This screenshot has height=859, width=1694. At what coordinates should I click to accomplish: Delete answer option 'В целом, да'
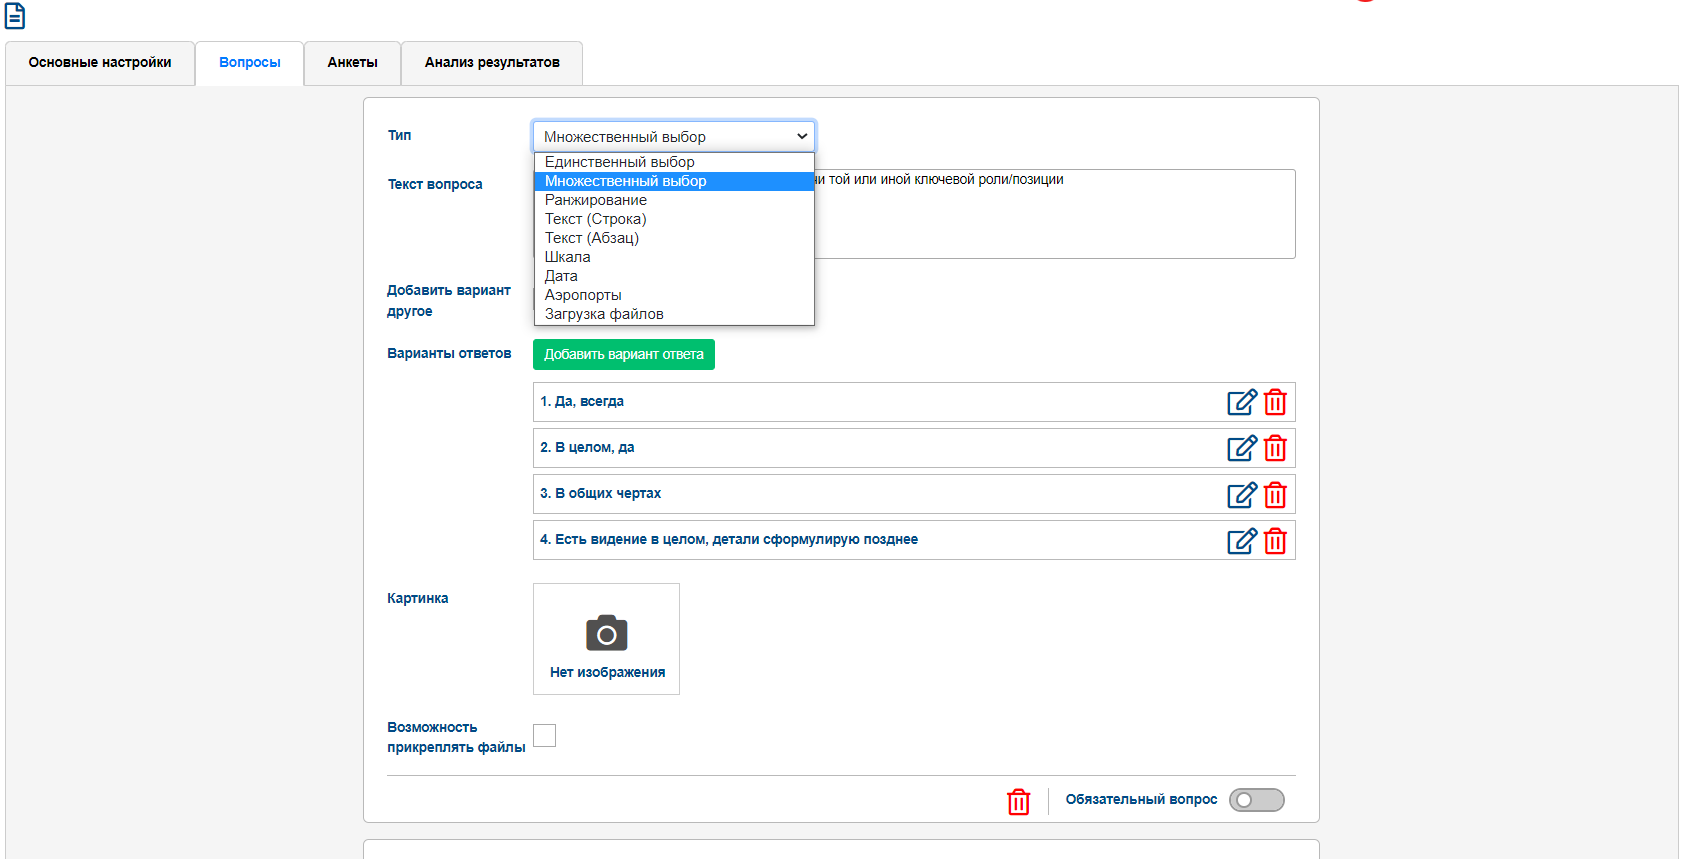pyautogui.click(x=1275, y=448)
